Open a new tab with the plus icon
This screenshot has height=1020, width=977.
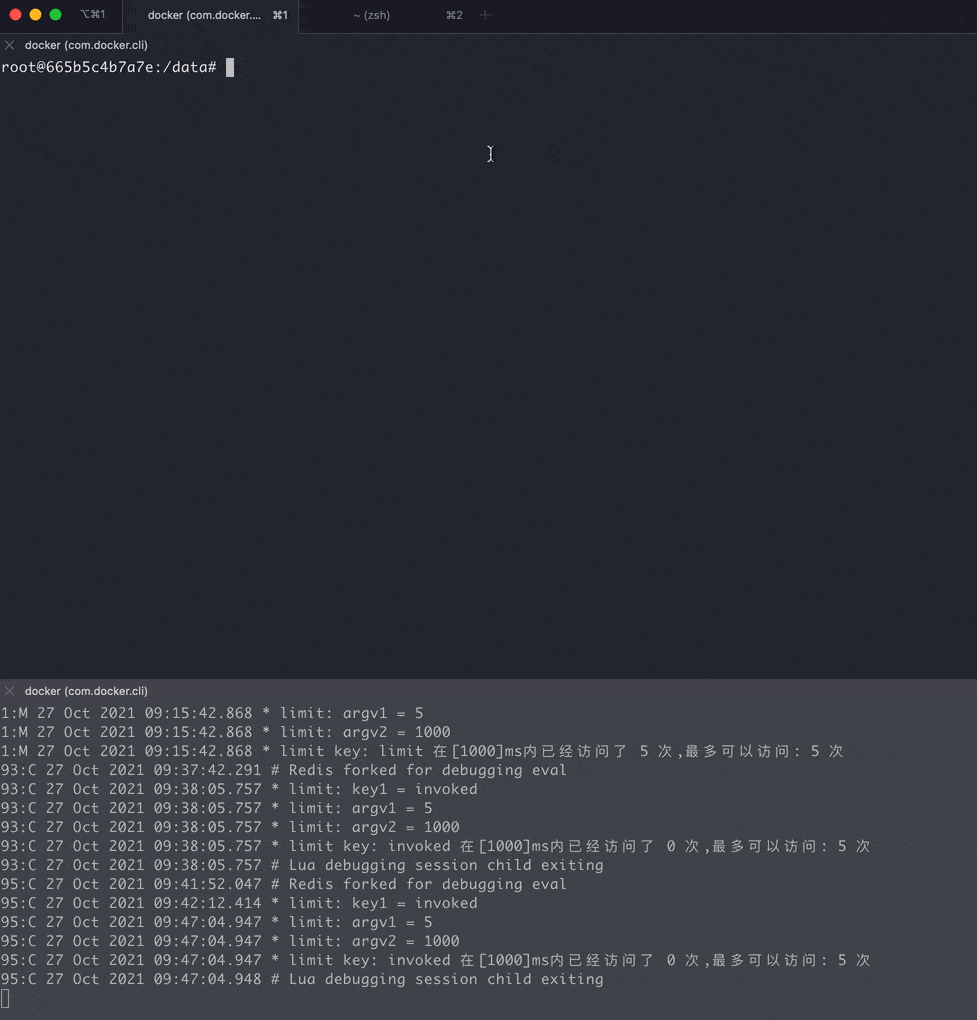pyautogui.click(x=485, y=15)
